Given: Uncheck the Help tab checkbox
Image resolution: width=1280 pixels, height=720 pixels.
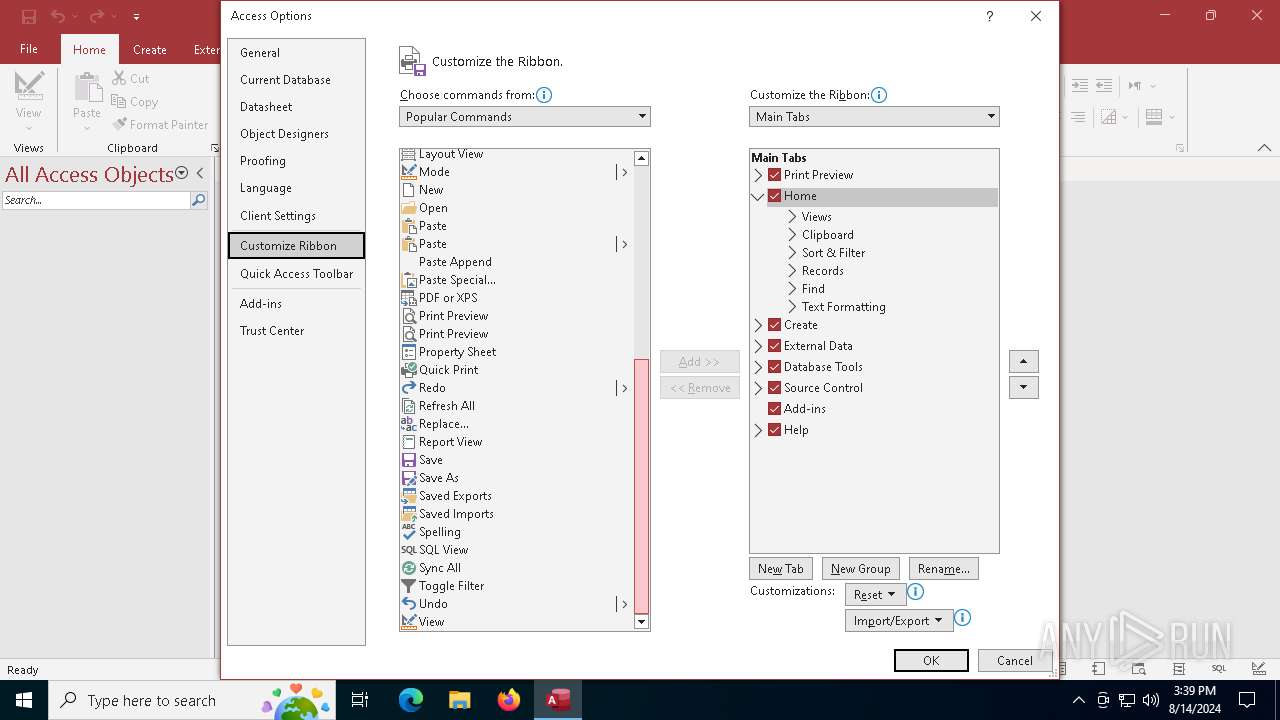Looking at the screenshot, I should (x=774, y=430).
